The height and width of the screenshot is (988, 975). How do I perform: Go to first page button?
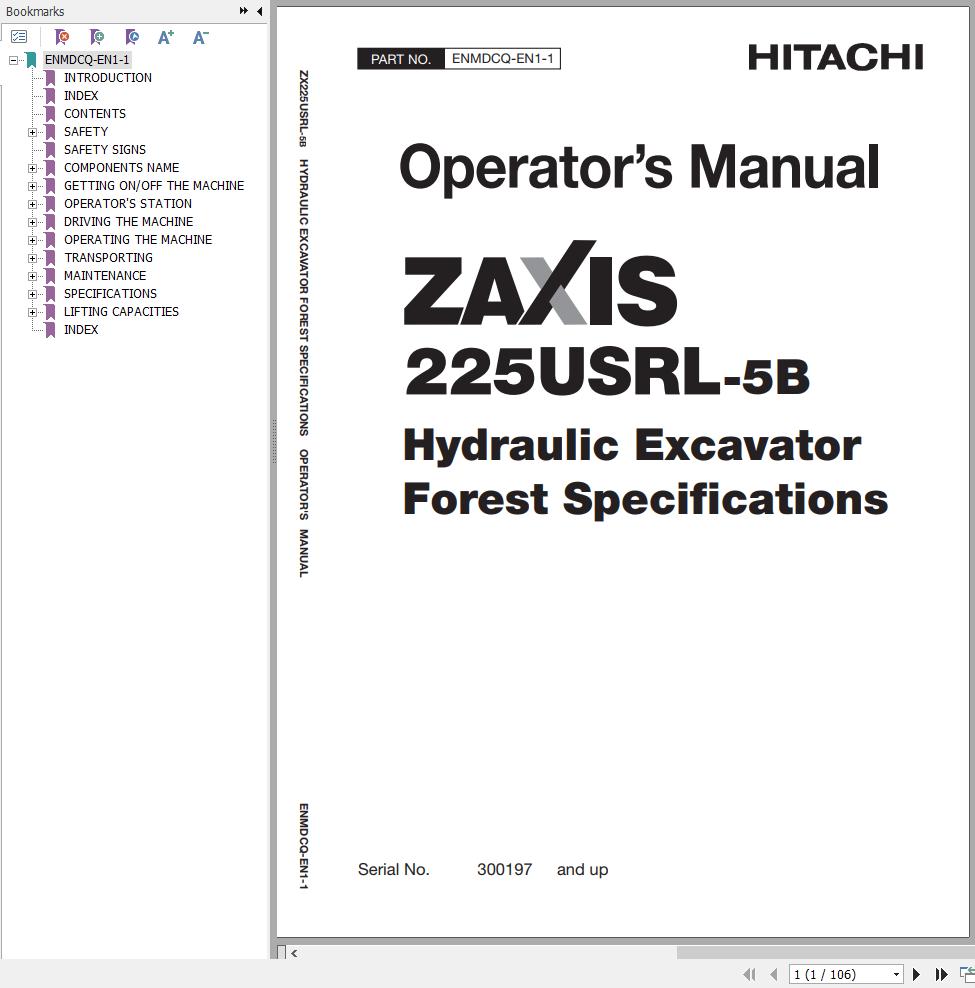click(x=749, y=974)
